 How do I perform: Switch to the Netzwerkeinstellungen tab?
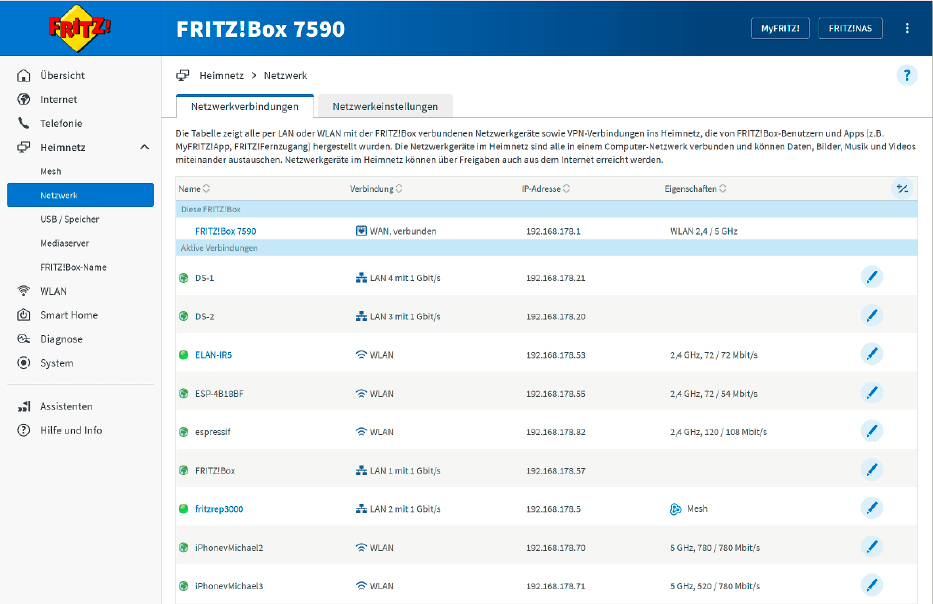385,107
